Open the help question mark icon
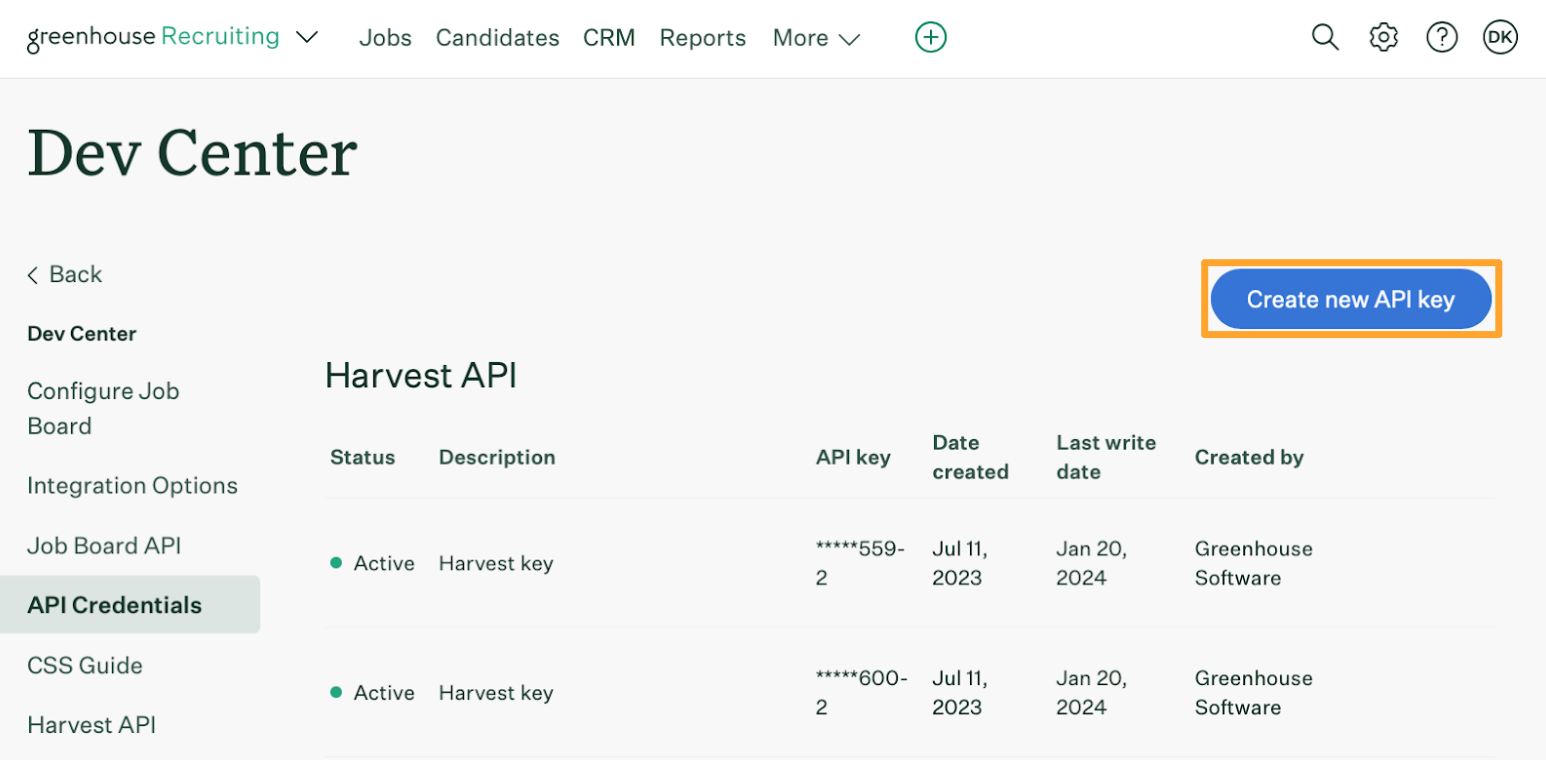The width and height of the screenshot is (1546, 760). tap(1441, 38)
